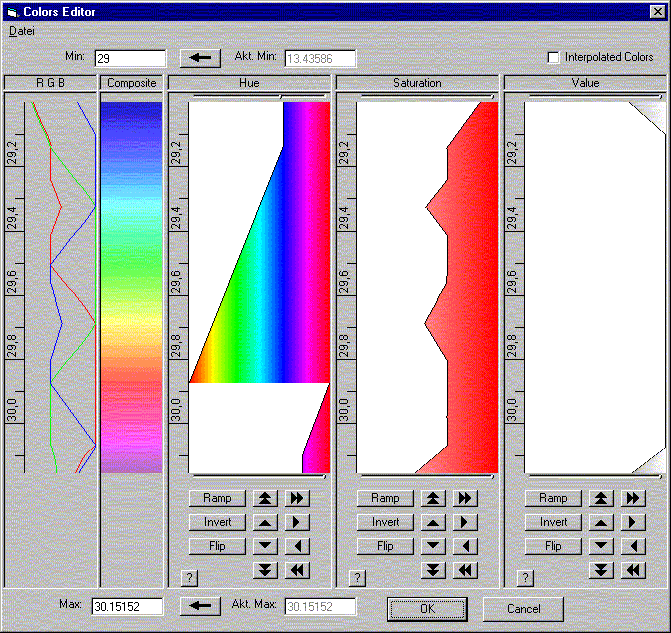The width and height of the screenshot is (671, 633).
Task: Click Value single up arrow icon
Action: point(601,522)
